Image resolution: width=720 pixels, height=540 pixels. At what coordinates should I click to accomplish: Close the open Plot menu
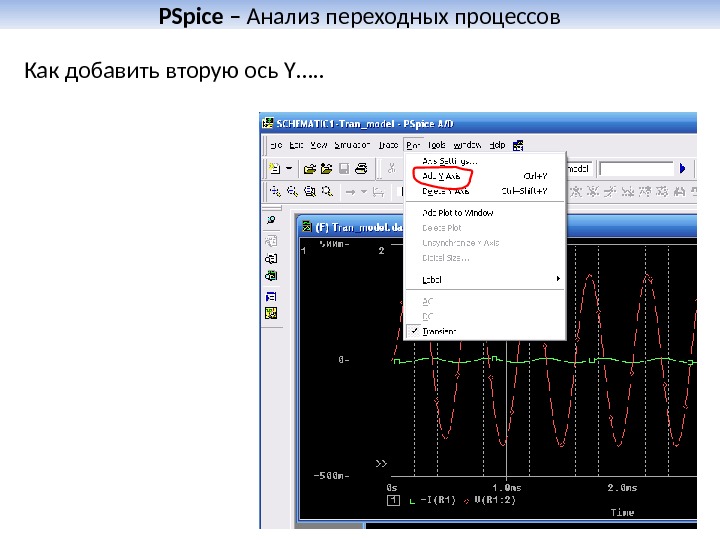pyautogui.click(x=413, y=145)
